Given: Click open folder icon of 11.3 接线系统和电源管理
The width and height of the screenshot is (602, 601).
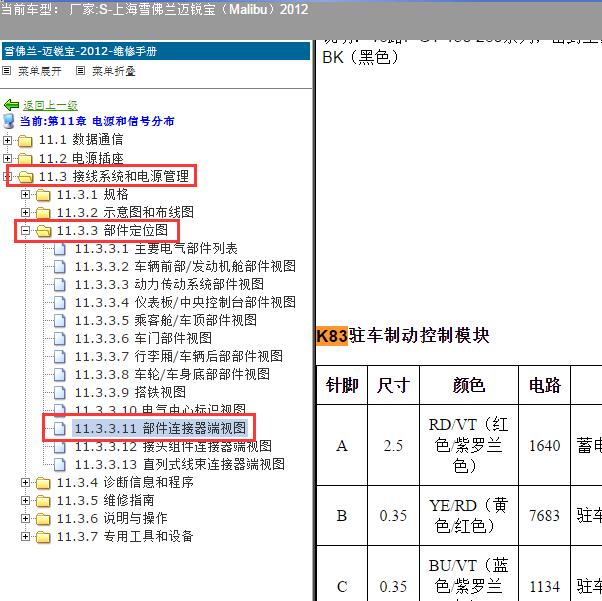Looking at the screenshot, I should pyautogui.click(x=26, y=177).
